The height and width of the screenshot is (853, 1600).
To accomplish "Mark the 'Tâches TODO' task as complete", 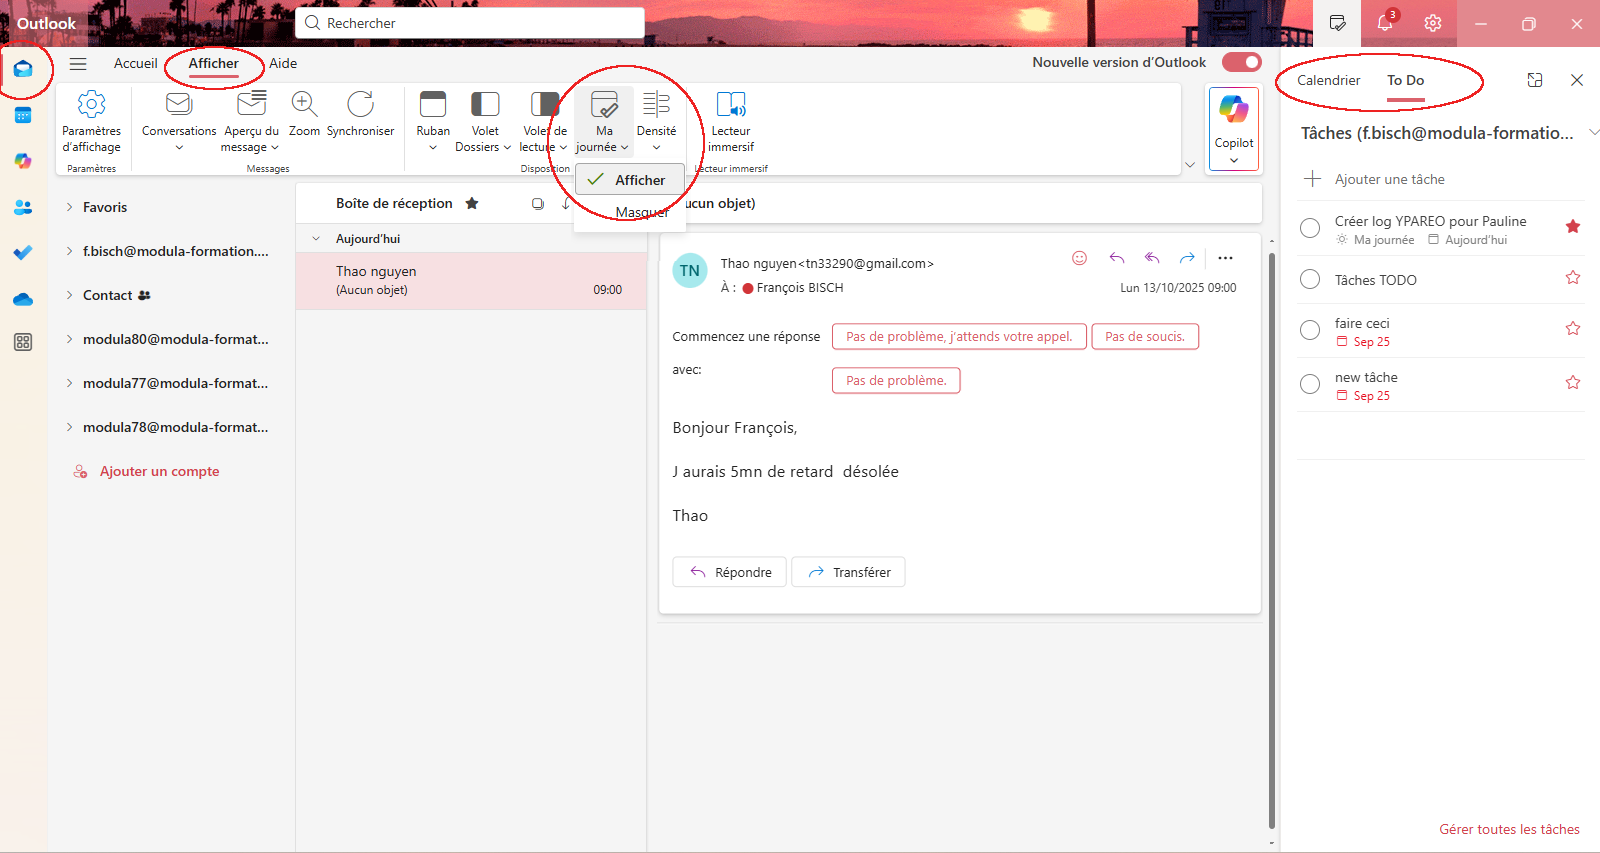I will 1310,280.
